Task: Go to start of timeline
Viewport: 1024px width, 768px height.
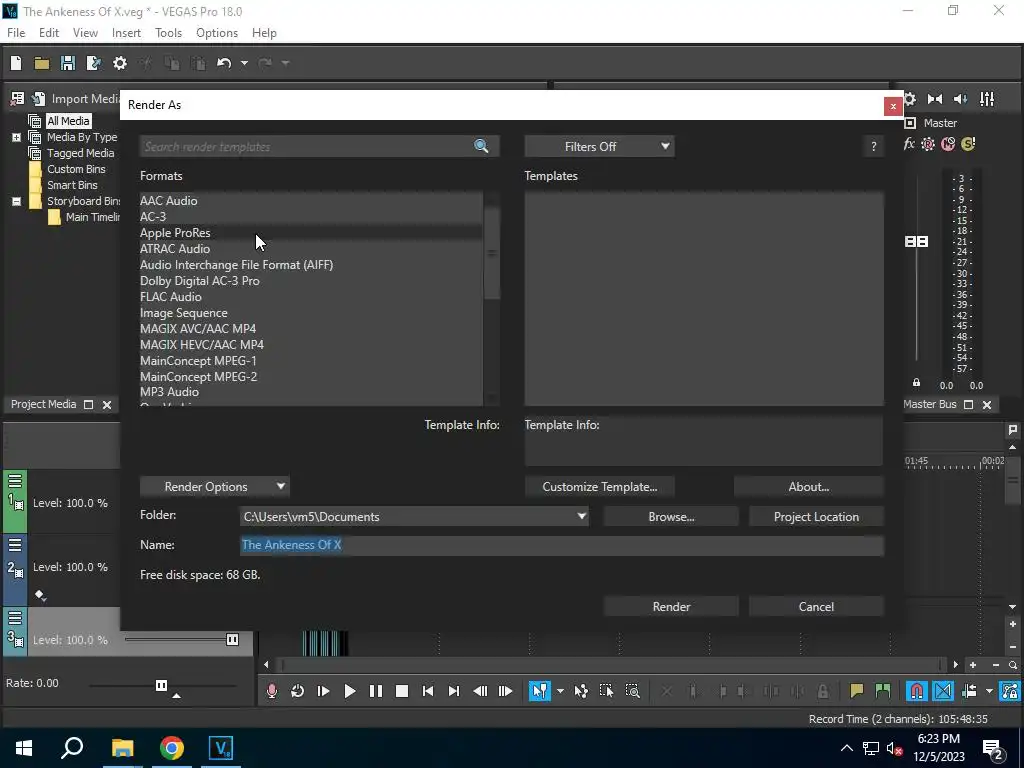Action: 428,691
